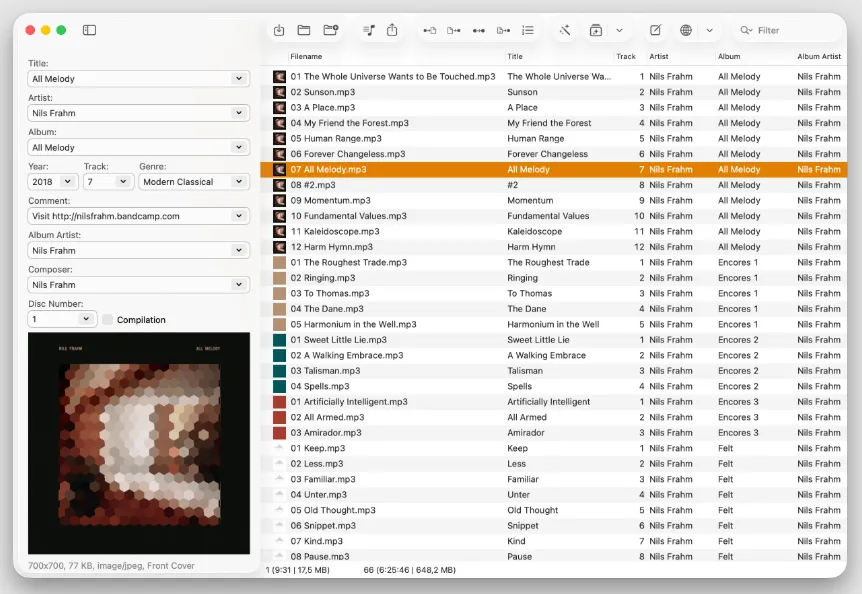Open the dropdown arrow next to globe icon

(x=710, y=31)
